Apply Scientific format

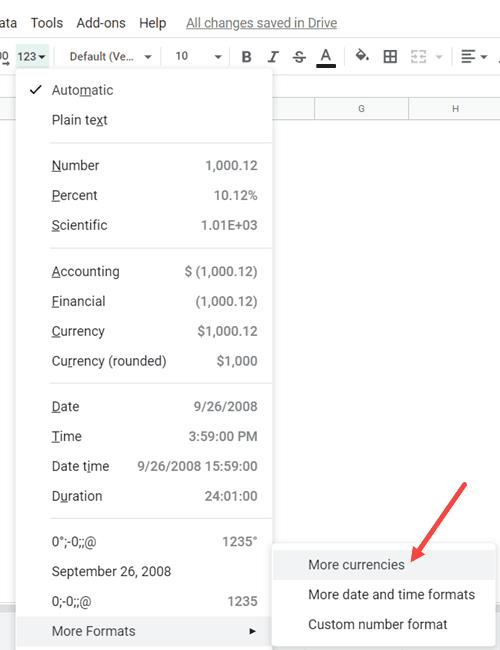point(144,225)
